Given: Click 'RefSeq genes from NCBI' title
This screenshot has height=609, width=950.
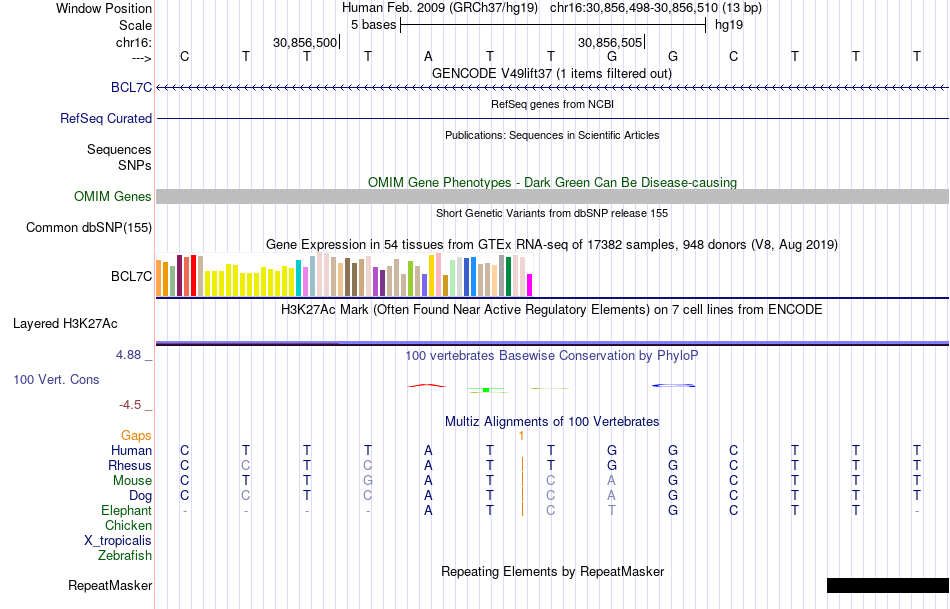Looking at the screenshot, I should coord(552,104).
